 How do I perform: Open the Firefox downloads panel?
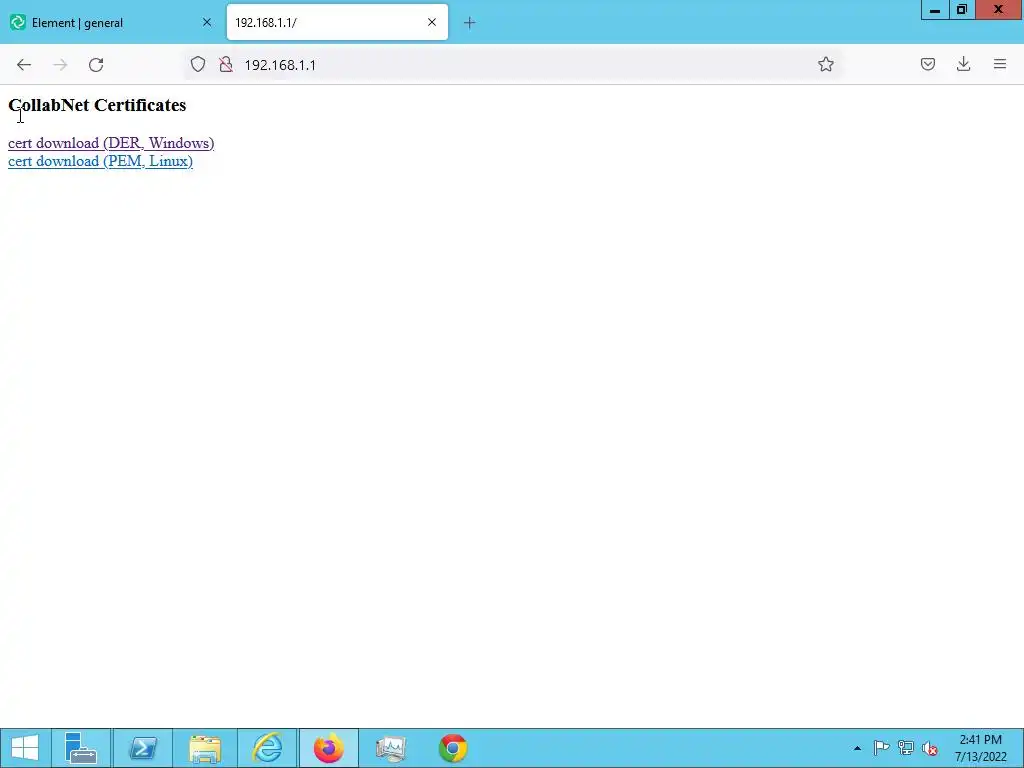coord(963,64)
